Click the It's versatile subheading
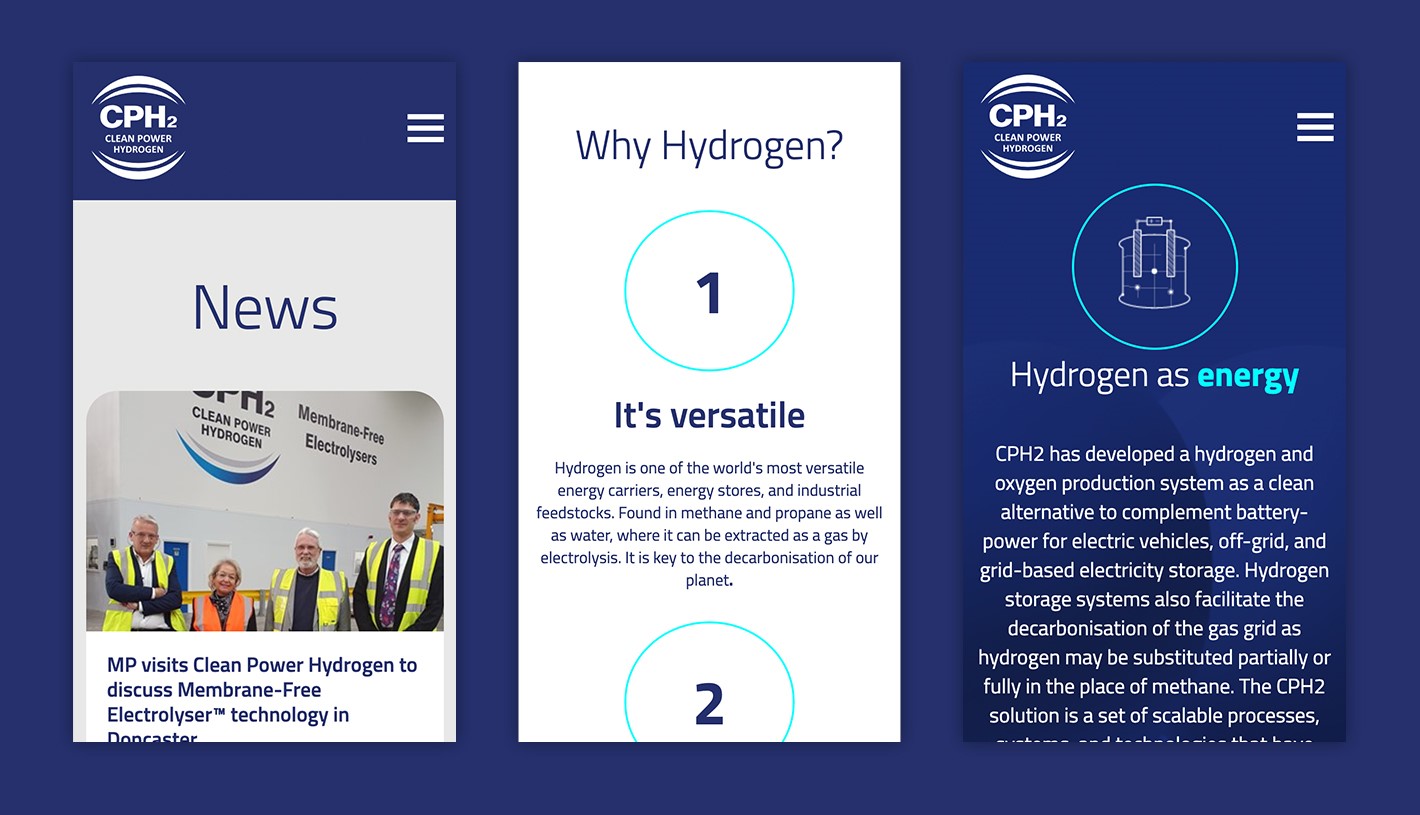This screenshot has width=1420, height=815. [x=709, y=415]
